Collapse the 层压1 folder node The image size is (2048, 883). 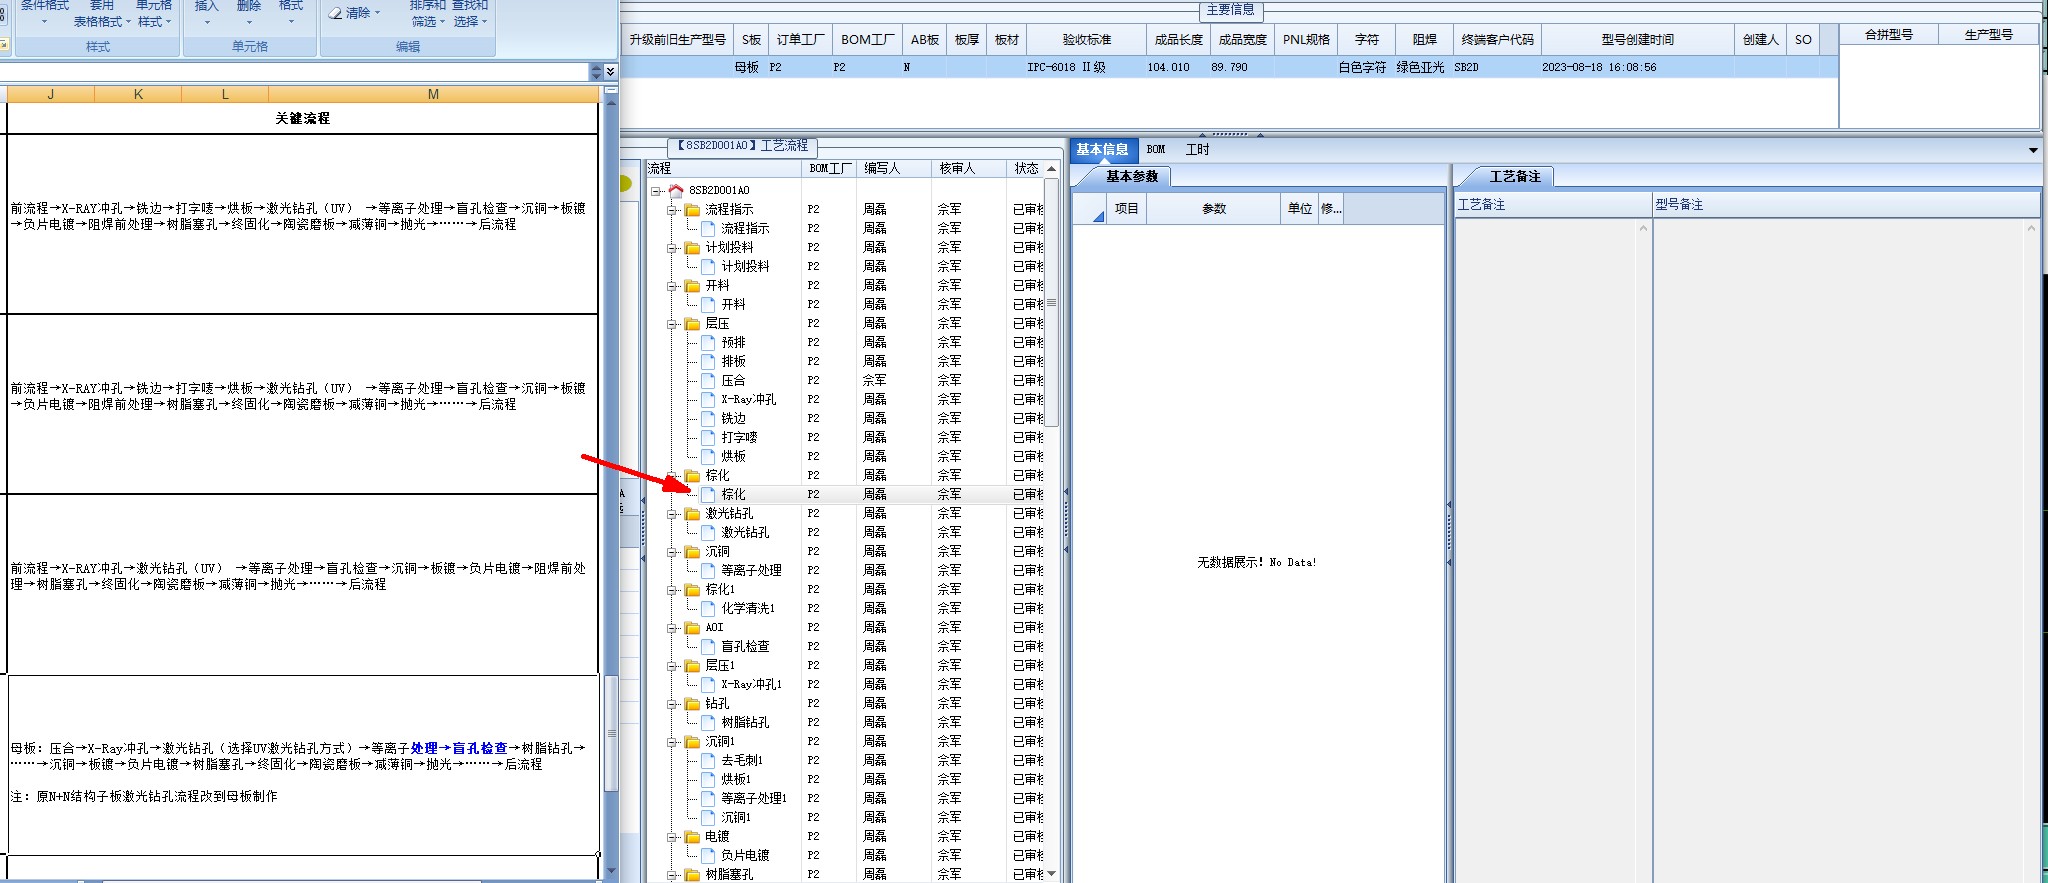(674, 665)
